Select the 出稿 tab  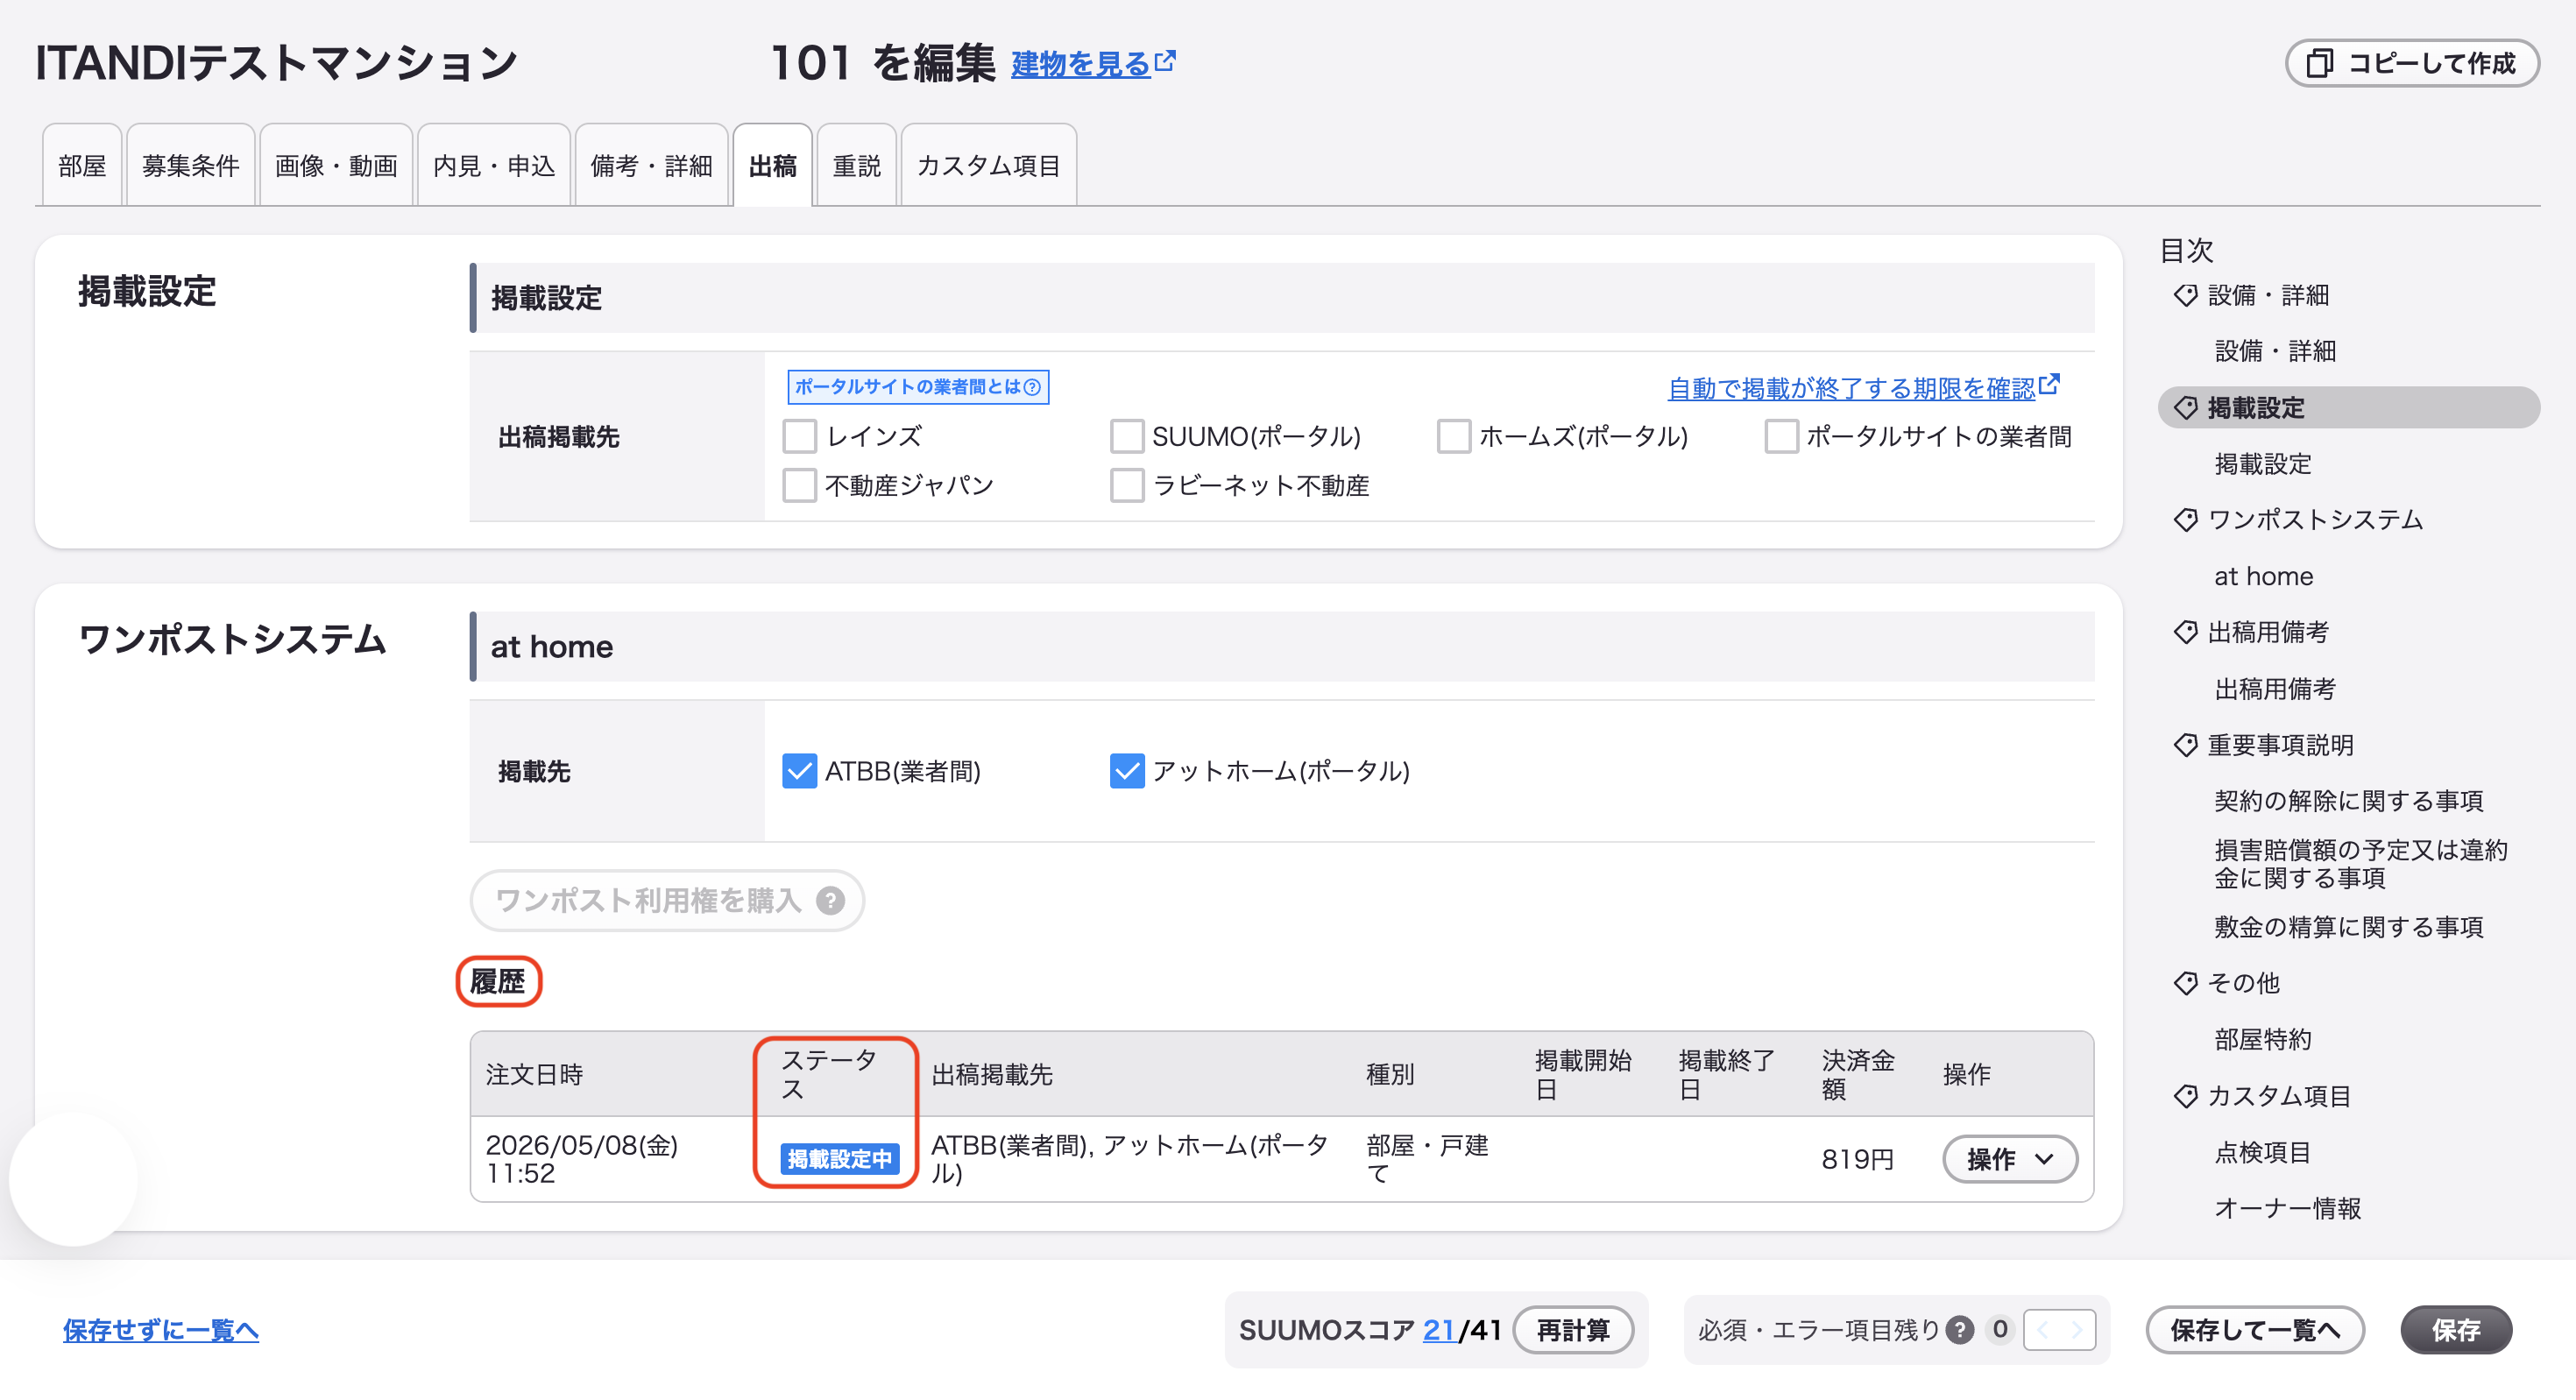click(x=773, y=165)
